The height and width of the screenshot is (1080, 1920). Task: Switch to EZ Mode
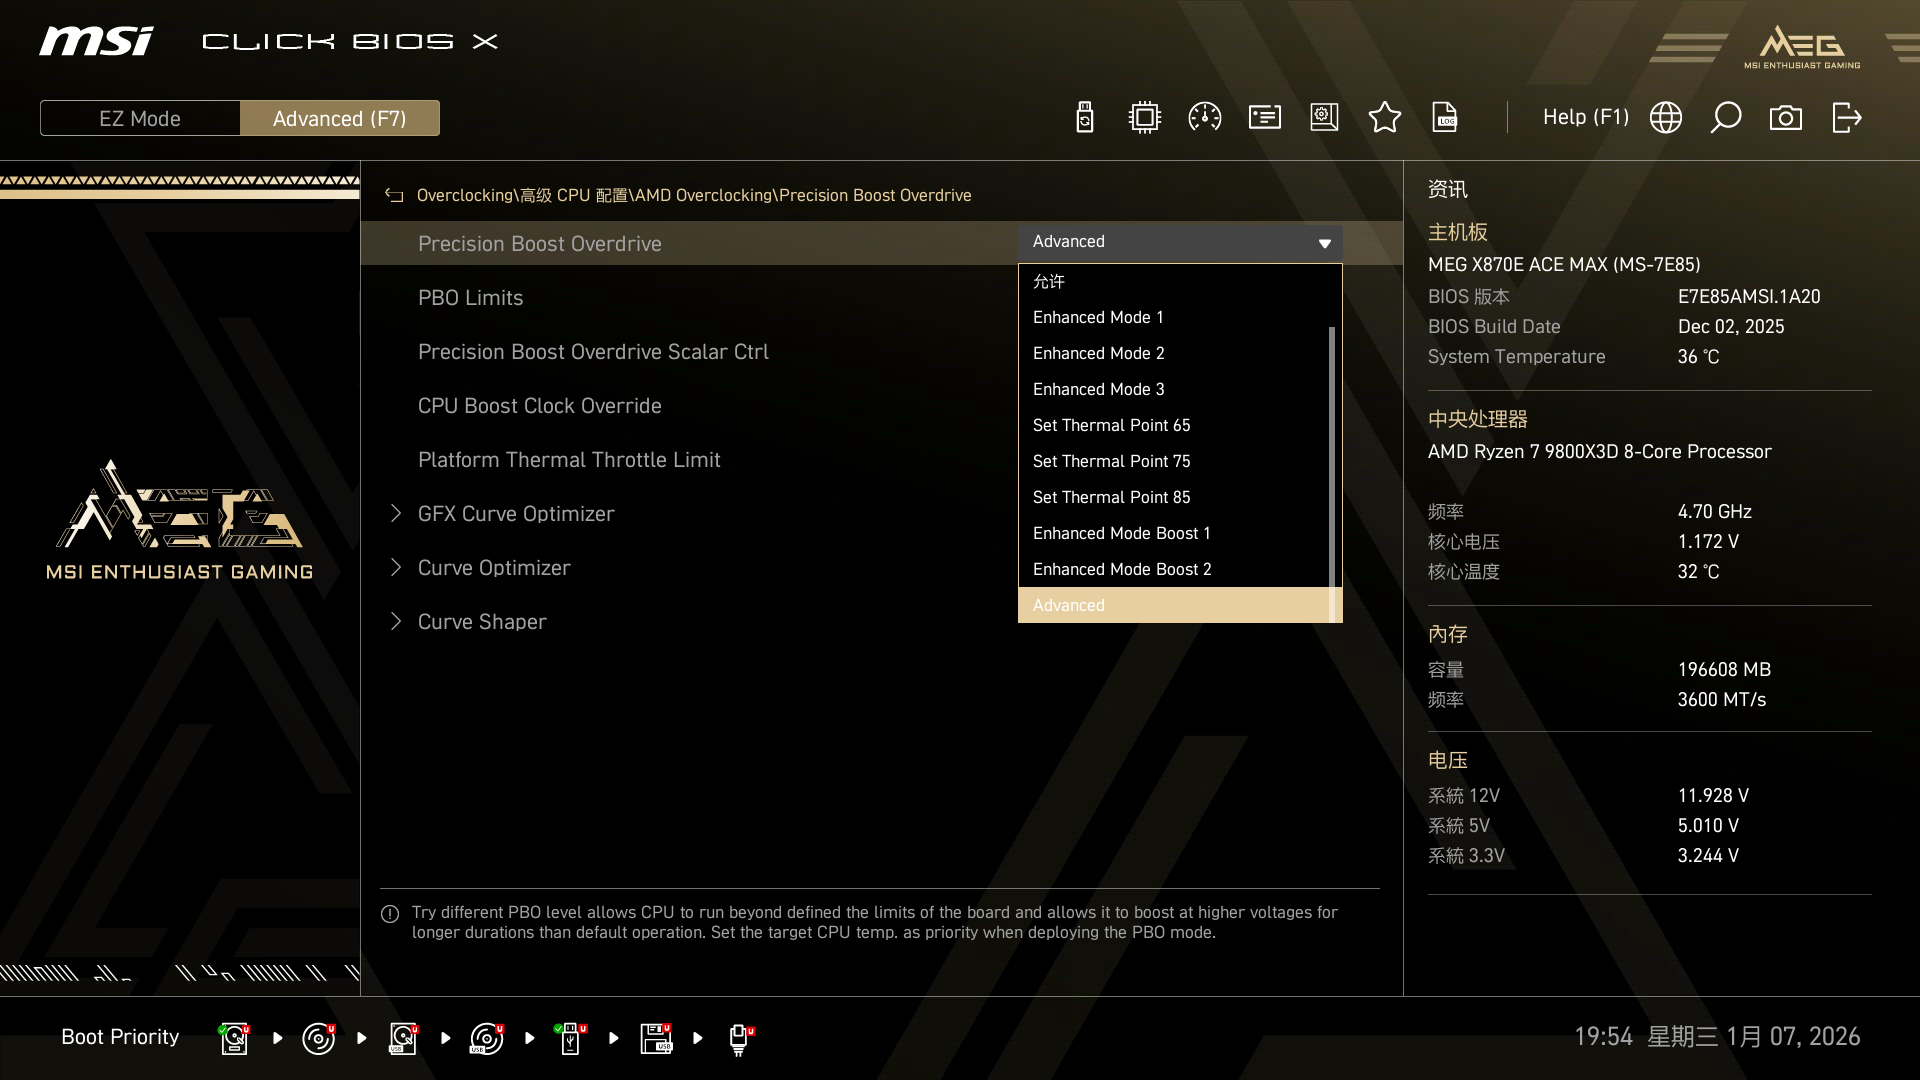pyautogui.click(x=140, y=118)
